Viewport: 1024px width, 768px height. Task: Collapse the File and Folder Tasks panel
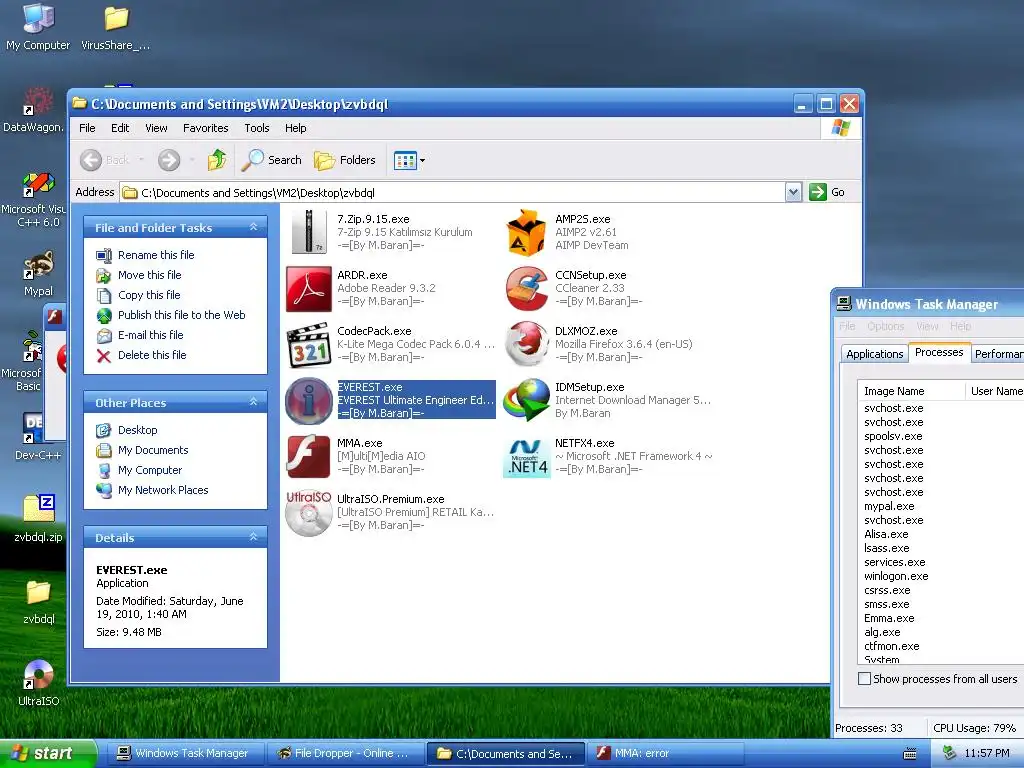click(253, 227)
